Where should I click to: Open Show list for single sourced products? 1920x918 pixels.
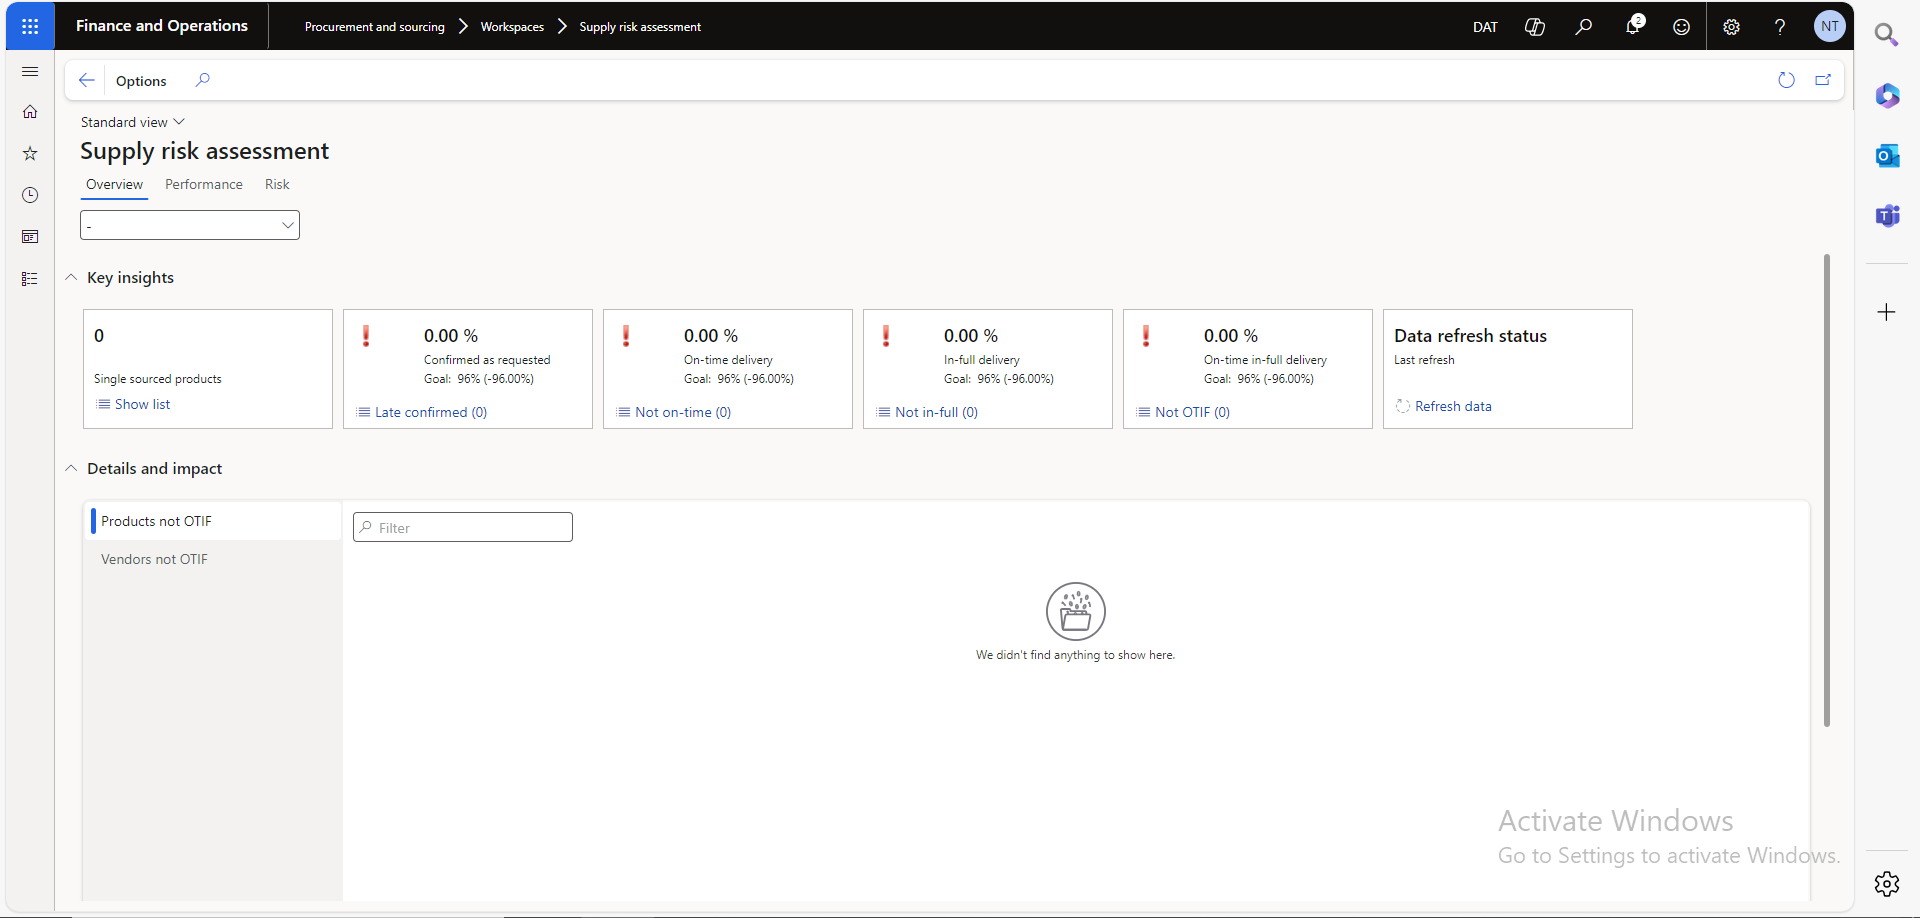click(x=142, y=404)
